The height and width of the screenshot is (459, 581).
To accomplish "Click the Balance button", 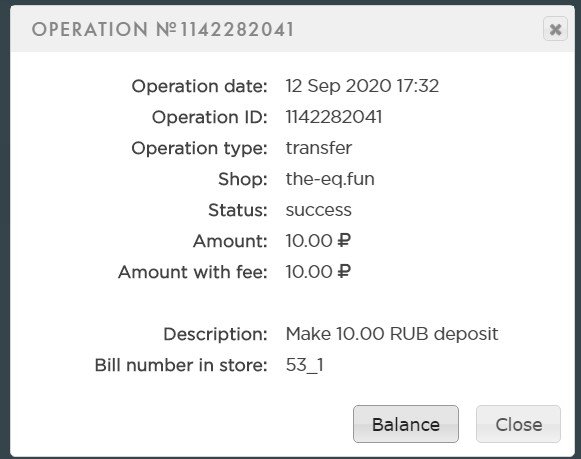I will coord(406,424).
